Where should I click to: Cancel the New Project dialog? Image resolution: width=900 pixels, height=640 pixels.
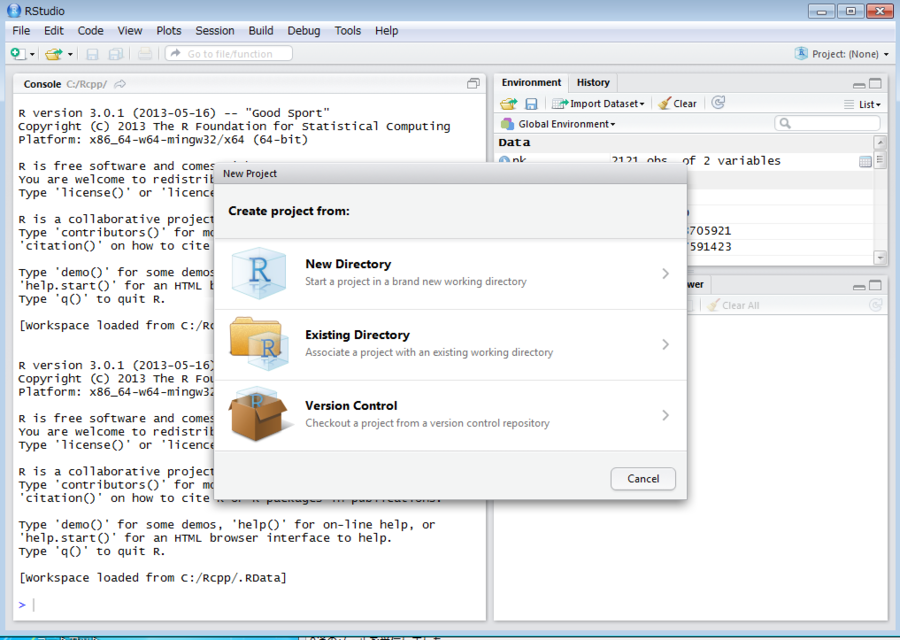click(643, 479)
